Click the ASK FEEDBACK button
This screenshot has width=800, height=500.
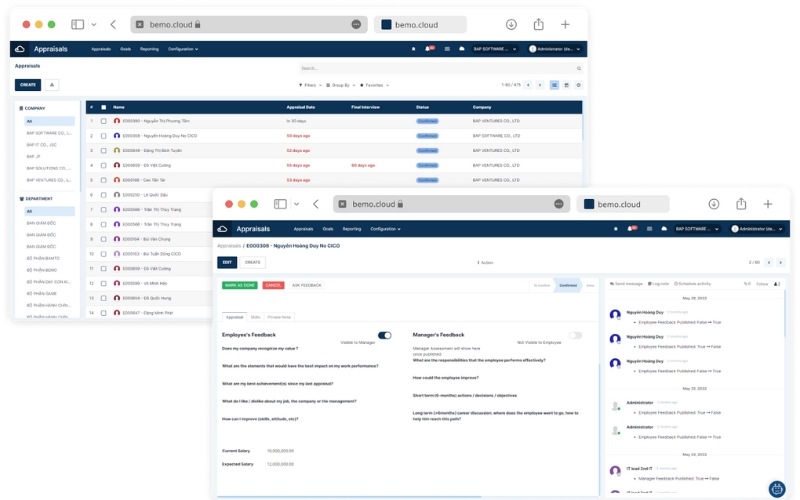307,285
